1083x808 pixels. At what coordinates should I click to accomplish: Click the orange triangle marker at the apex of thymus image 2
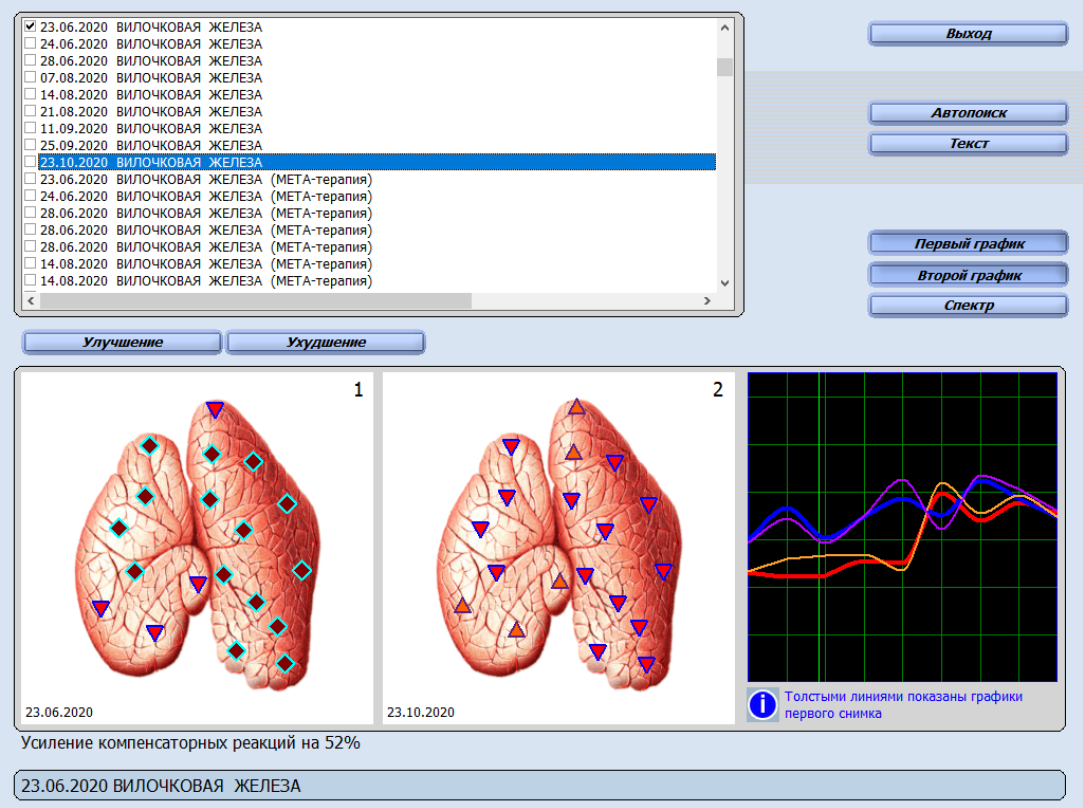point(577,407)
